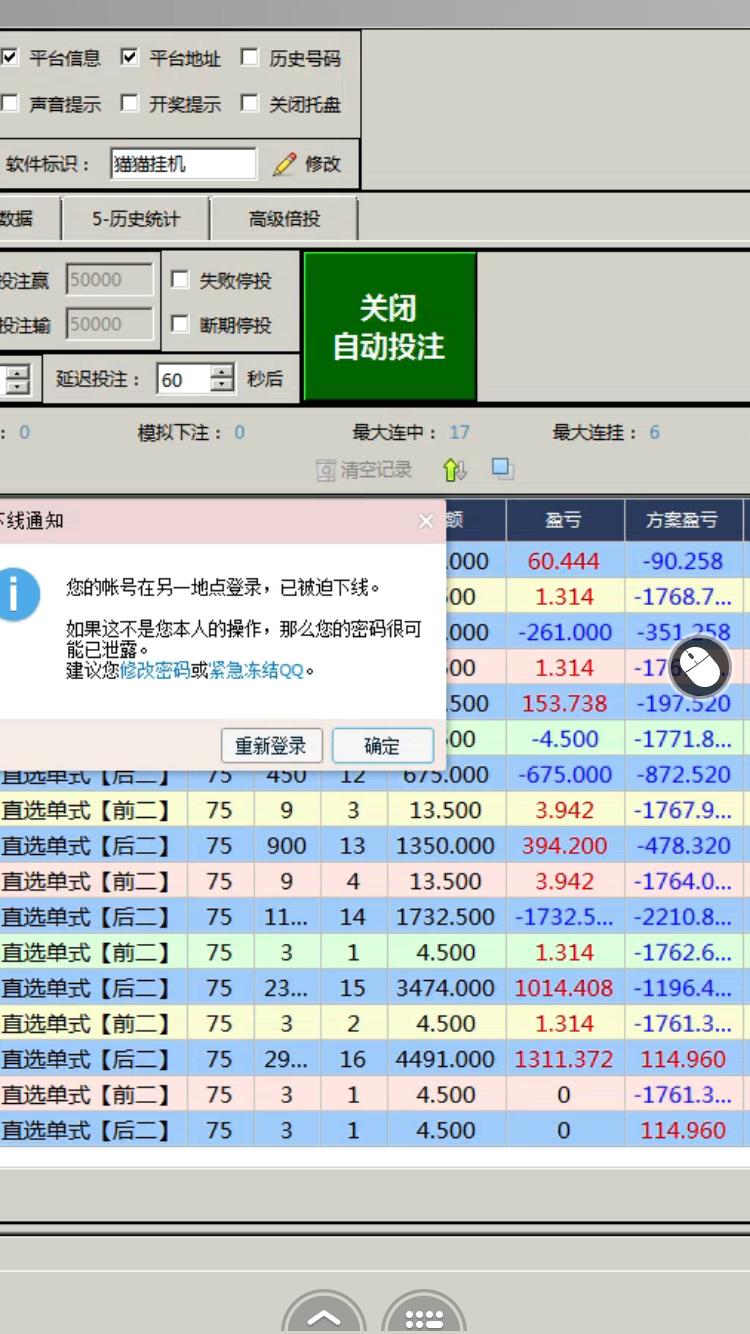Click the 软件标识 label
Screen dimensions: 750x1334
click(x=49, y=164)
